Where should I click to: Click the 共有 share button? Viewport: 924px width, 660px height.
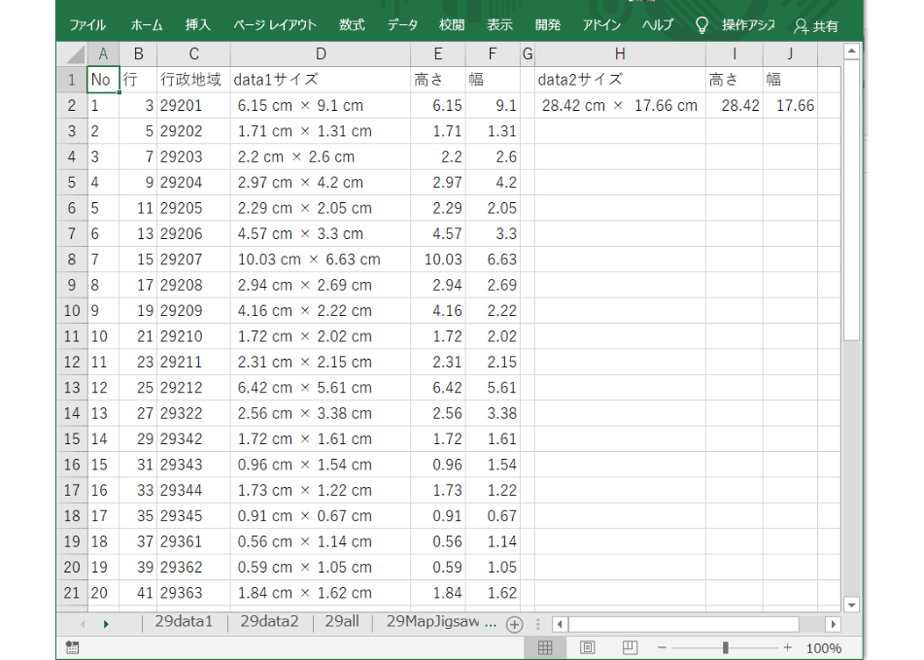coord(816,26)
